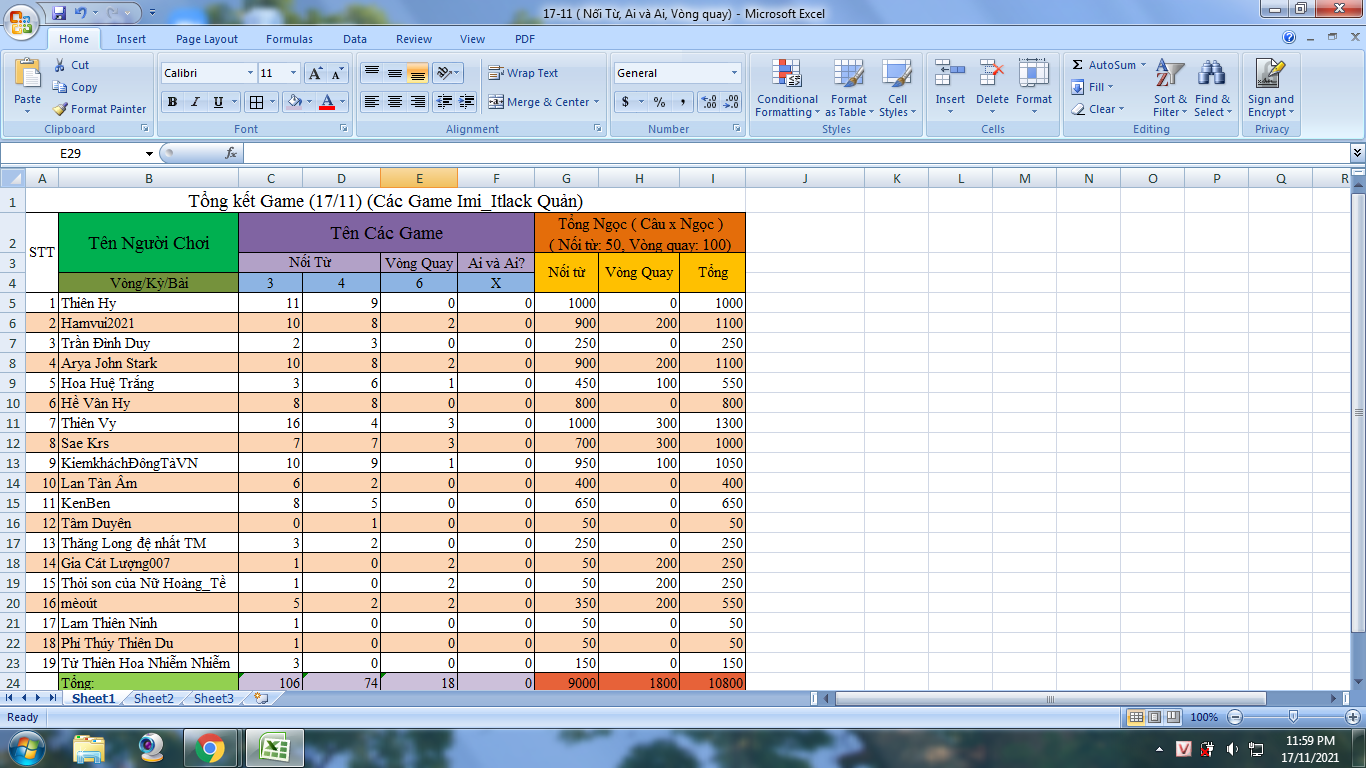The height and width of the screenshot is (768, 1366).
Task: Open the font size dropdown
Action: (x=293, y=73)
